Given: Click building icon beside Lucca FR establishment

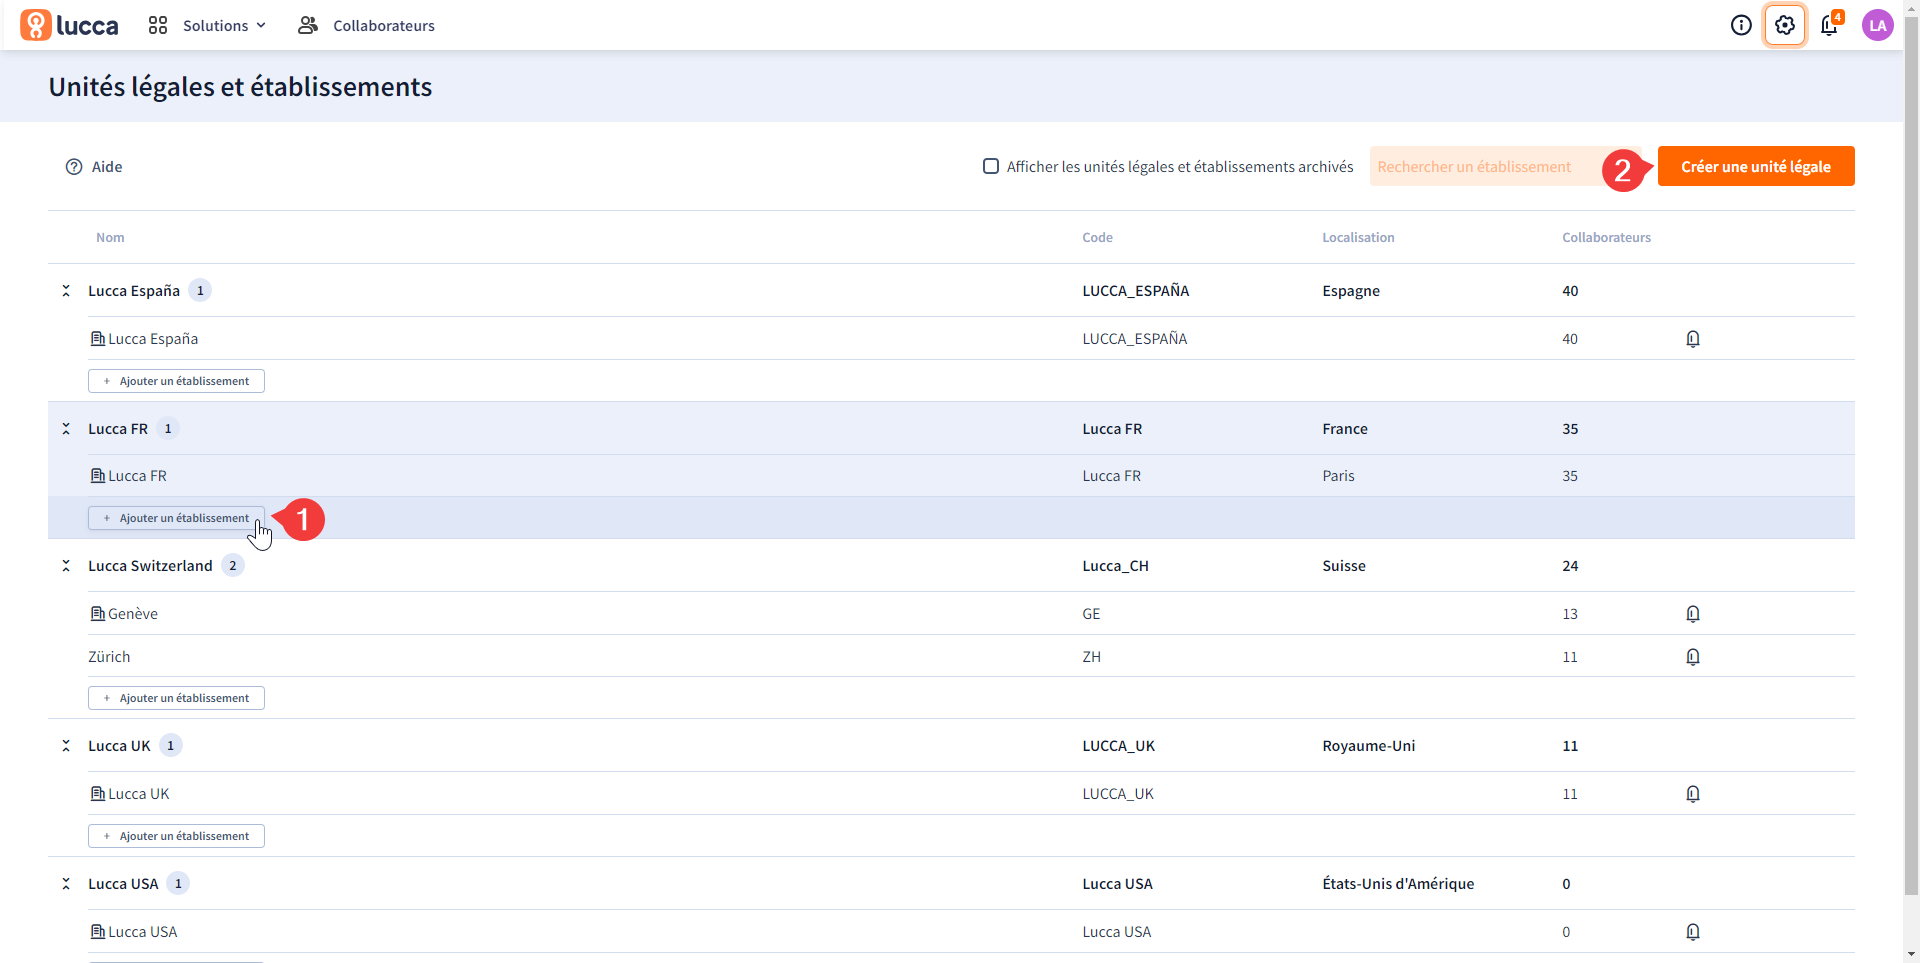Looking at the screenshot, I should point(98,476).
